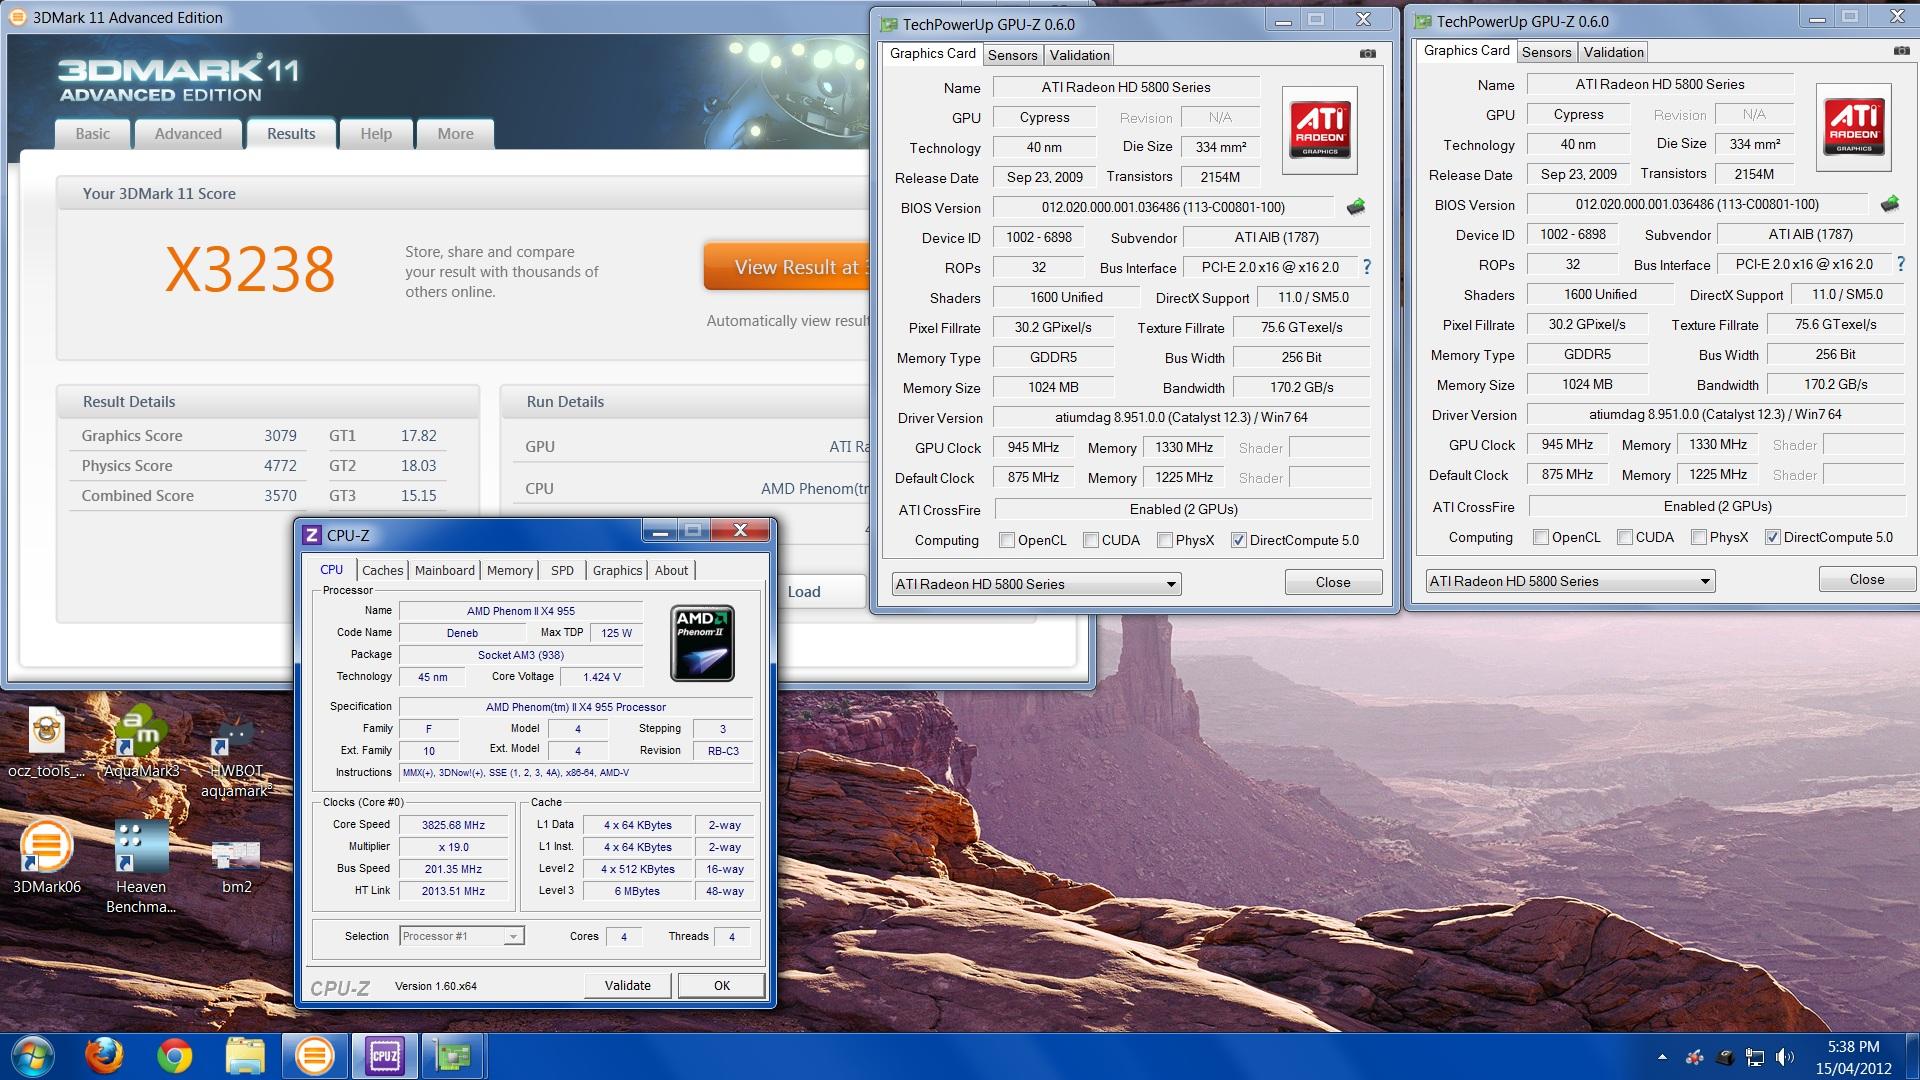
Task: Click the AMD Phenom II logo in CPU-Z
Action: pyautogui.click(x=702, y=643)
